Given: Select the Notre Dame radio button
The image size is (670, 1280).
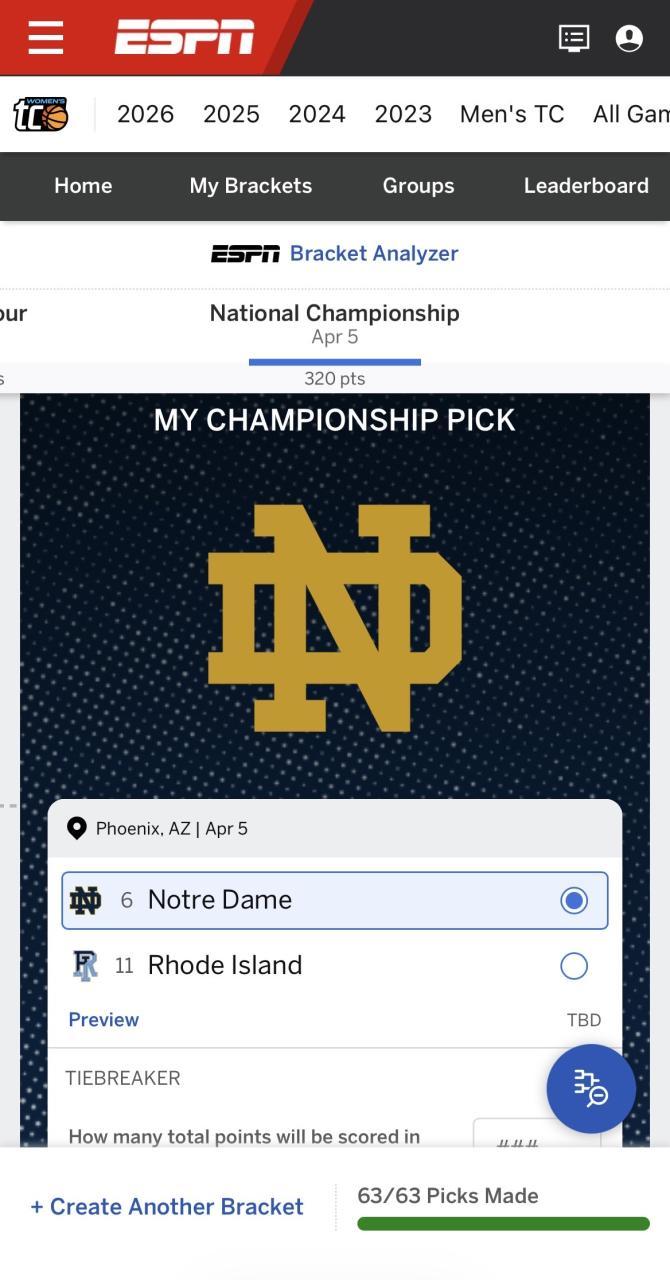Looking at the screenshot, I should 574,901.
